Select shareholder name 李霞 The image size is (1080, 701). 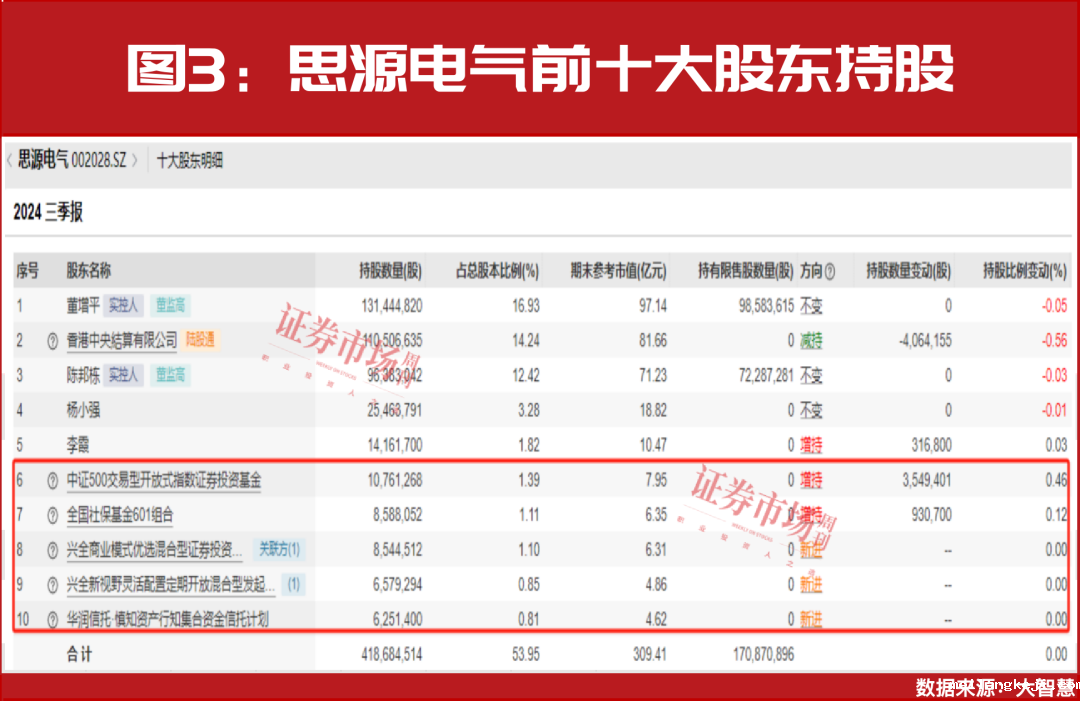pos(78,445)
